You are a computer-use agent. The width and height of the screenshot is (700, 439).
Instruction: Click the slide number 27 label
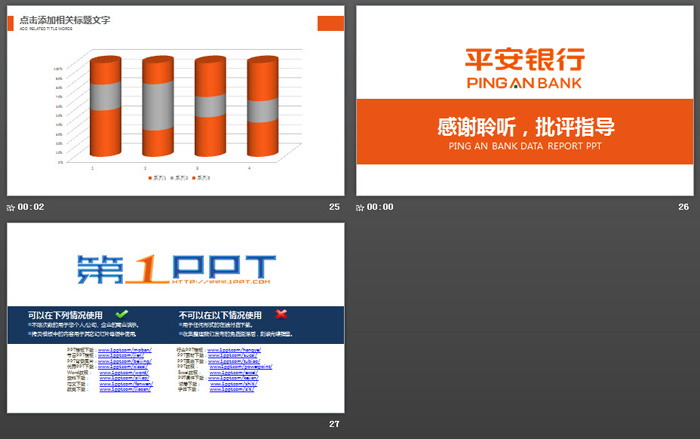point(334,424)
